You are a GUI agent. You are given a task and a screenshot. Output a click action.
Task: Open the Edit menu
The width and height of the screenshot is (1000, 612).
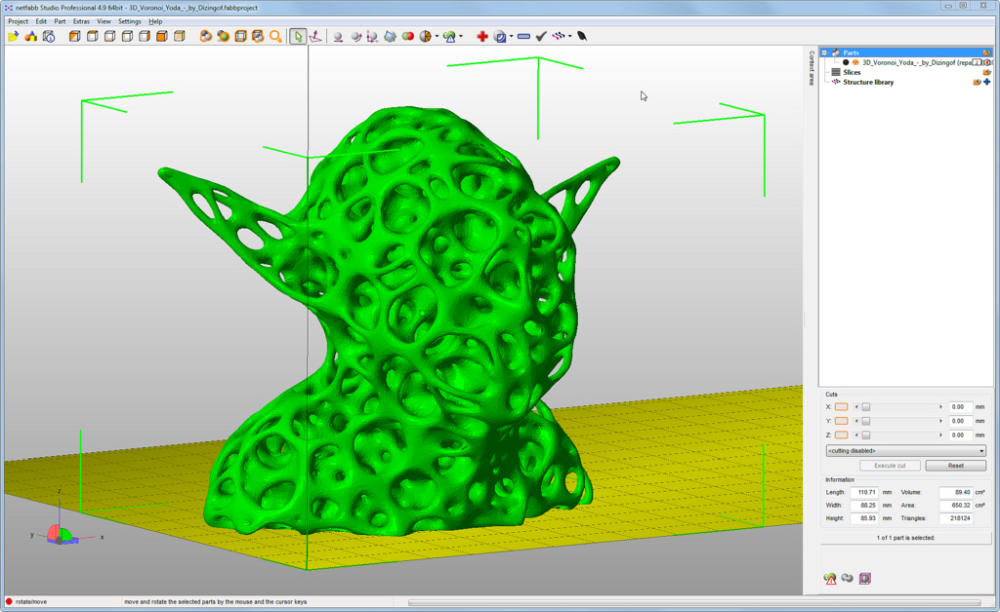coord(41,21)
